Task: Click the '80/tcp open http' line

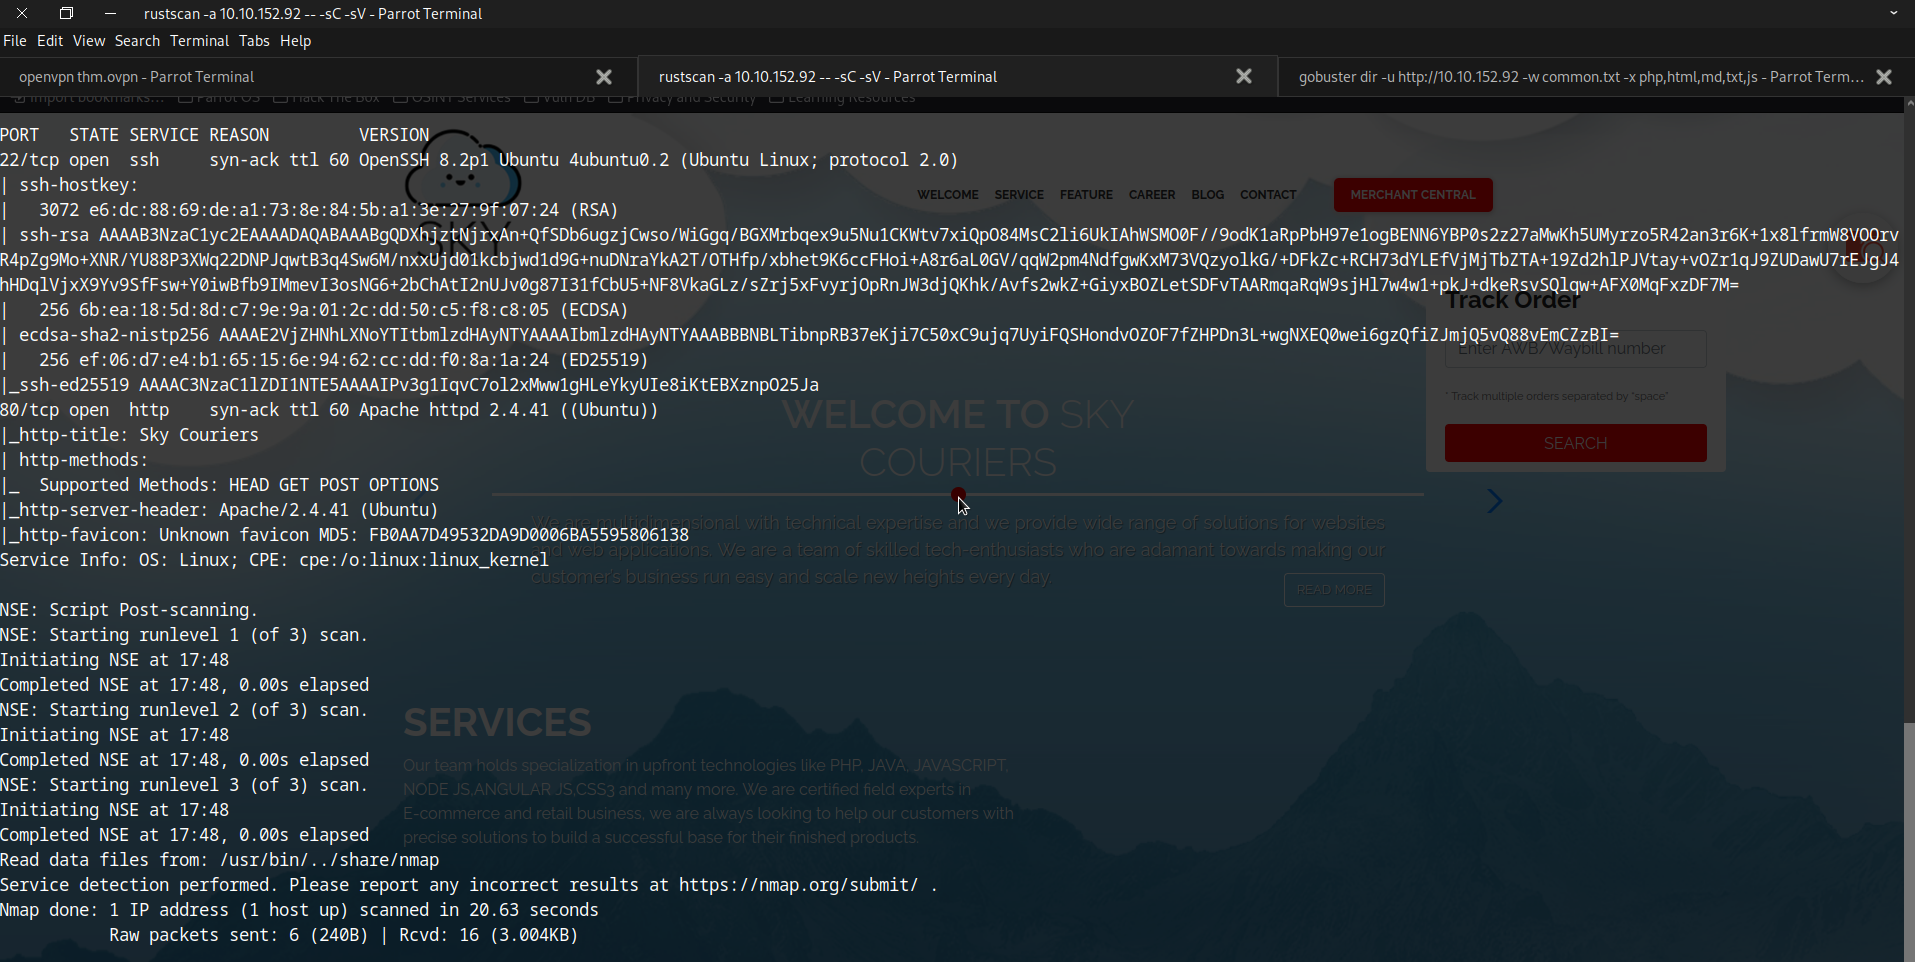Action: click(329, 410)
